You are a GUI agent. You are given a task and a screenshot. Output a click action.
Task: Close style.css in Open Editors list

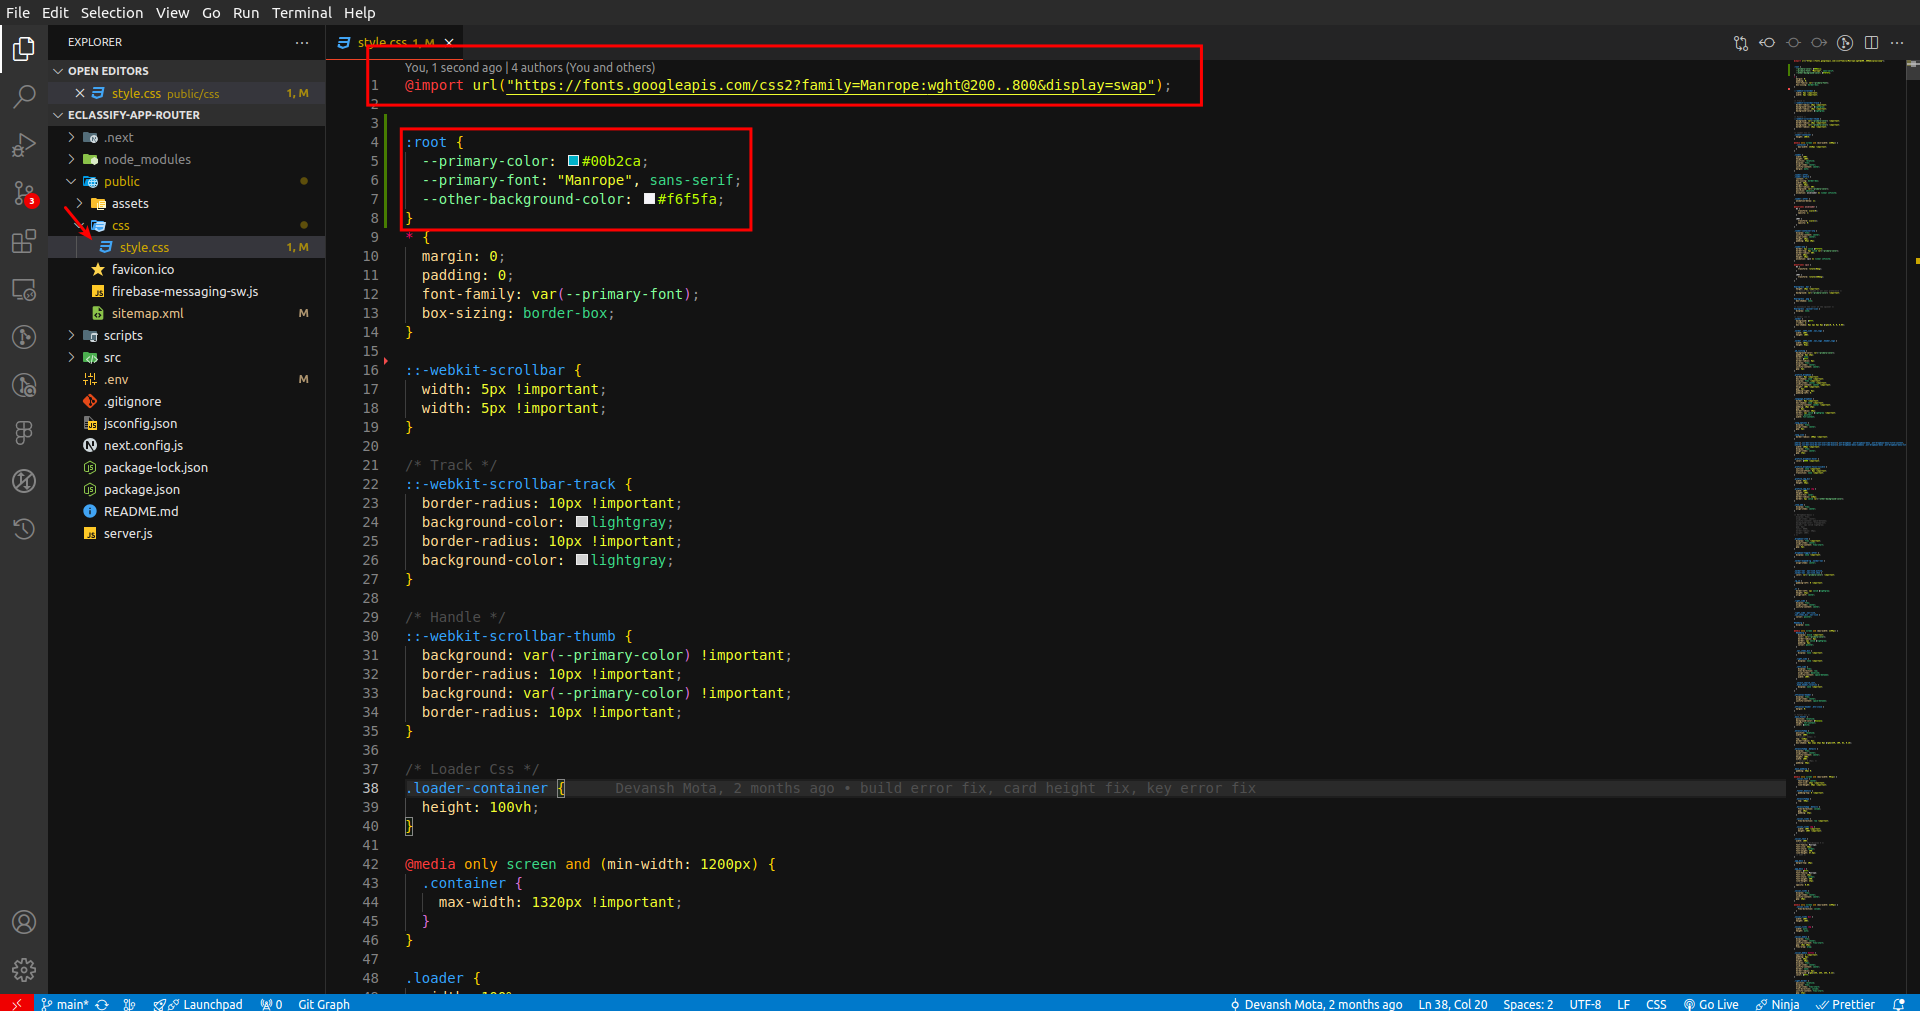[x=80, y=93]
